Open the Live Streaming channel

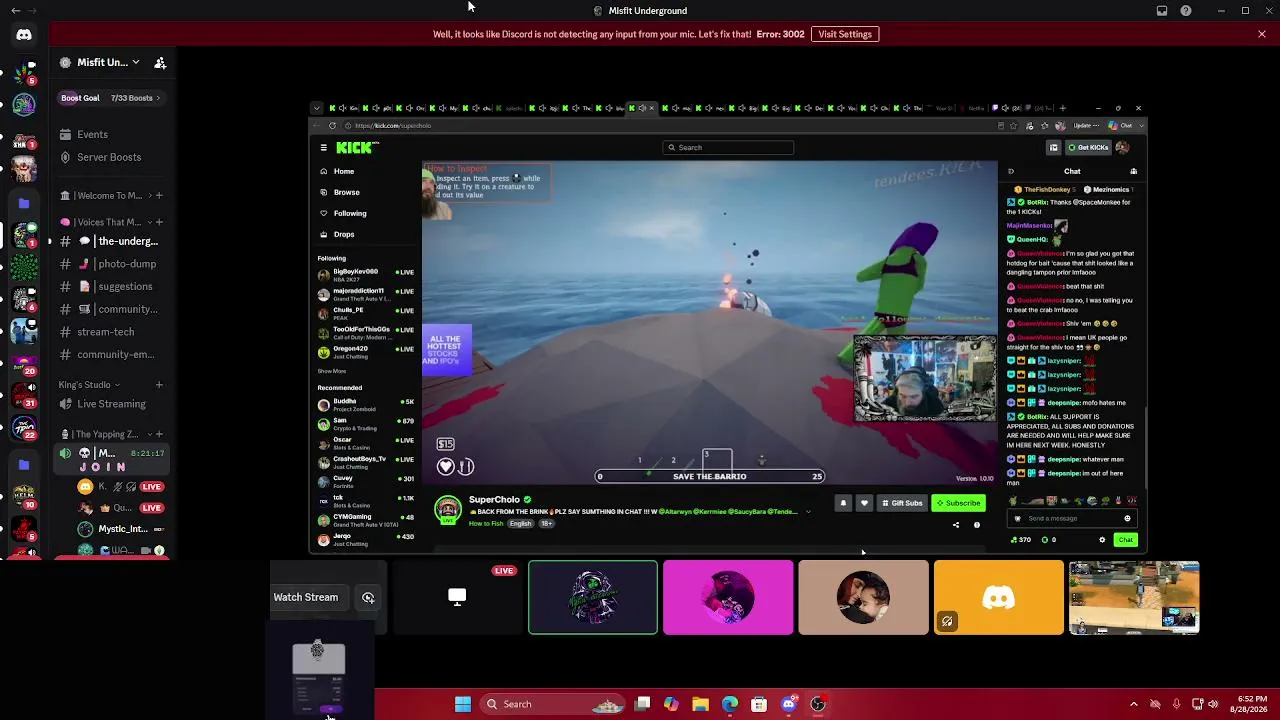click(x=112, y=404)
